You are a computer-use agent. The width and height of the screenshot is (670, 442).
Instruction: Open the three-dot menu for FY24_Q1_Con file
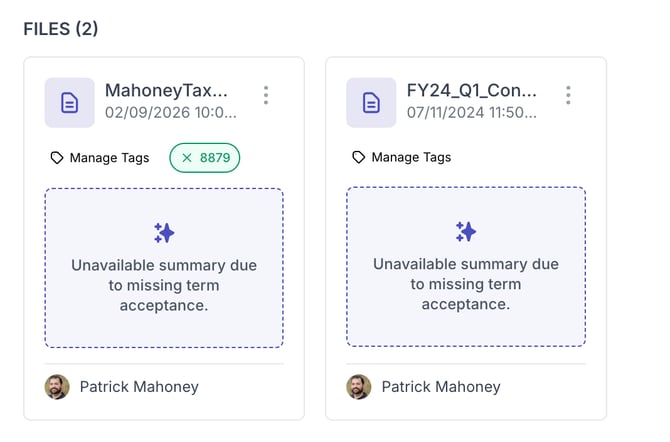click(568, 95)
